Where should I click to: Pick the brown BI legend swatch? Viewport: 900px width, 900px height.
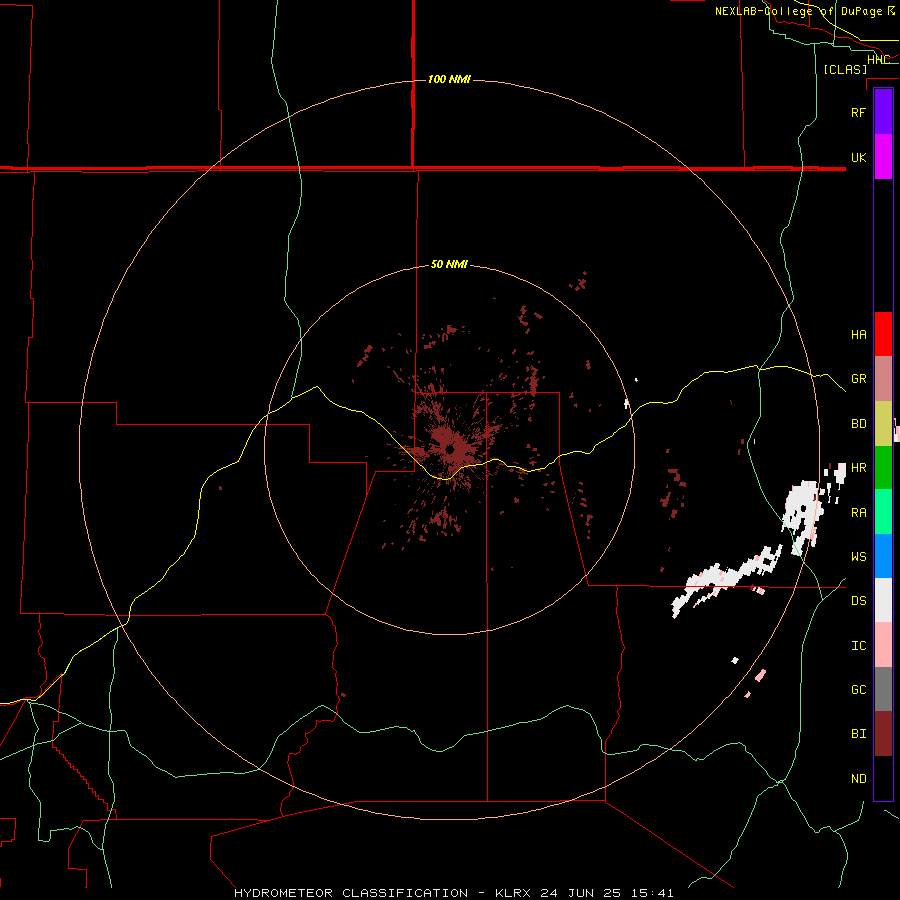(883, 734)
